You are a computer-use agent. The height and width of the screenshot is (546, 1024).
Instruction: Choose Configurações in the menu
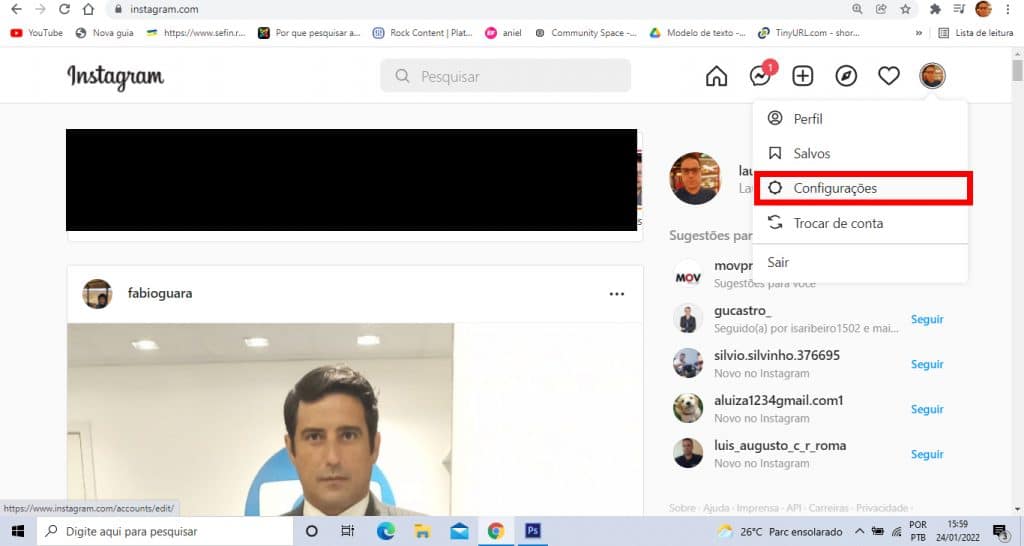(x=863, y=188)
